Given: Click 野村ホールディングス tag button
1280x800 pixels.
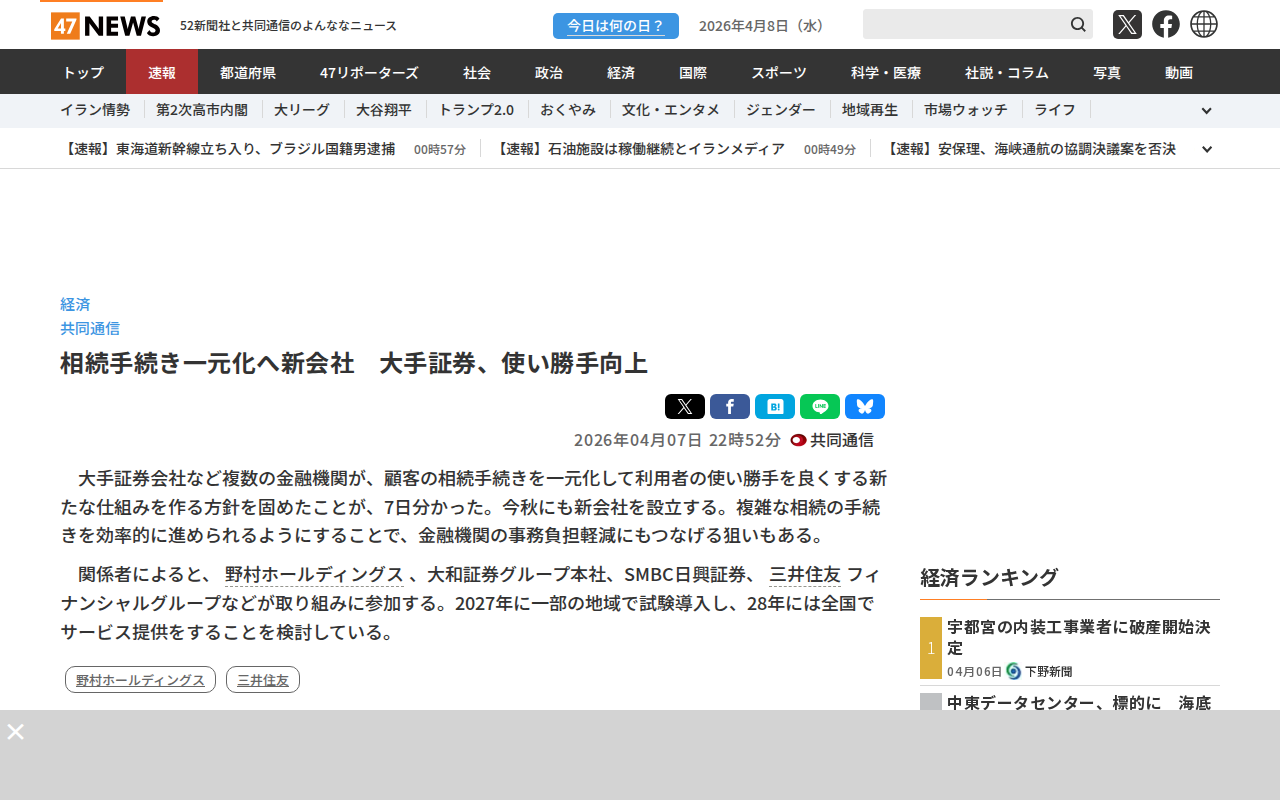Looking at the screenshot, I should click(140, 680).
